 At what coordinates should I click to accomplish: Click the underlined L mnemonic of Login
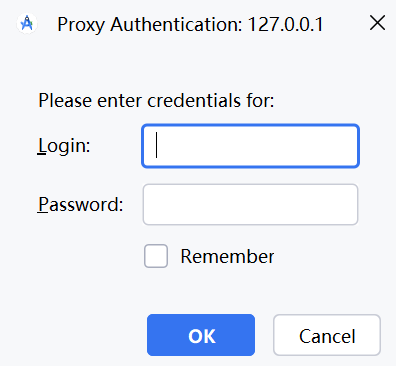pos(42,145)
